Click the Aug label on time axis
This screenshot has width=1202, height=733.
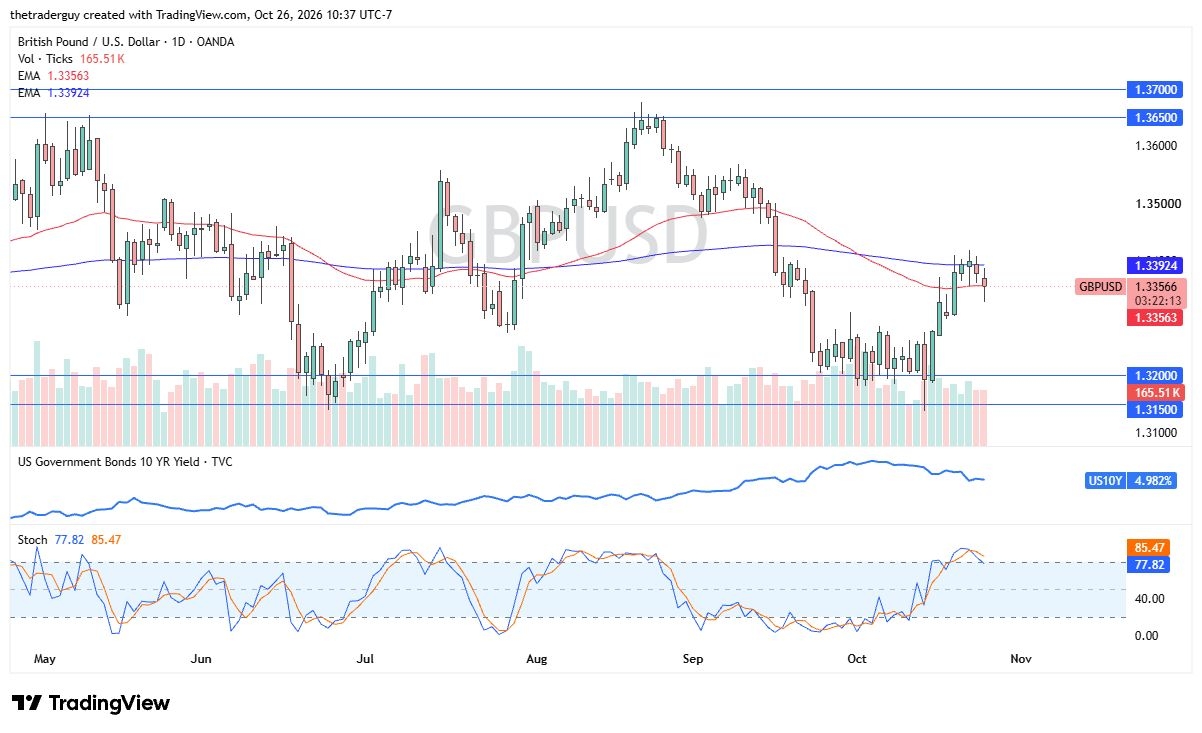537,659
